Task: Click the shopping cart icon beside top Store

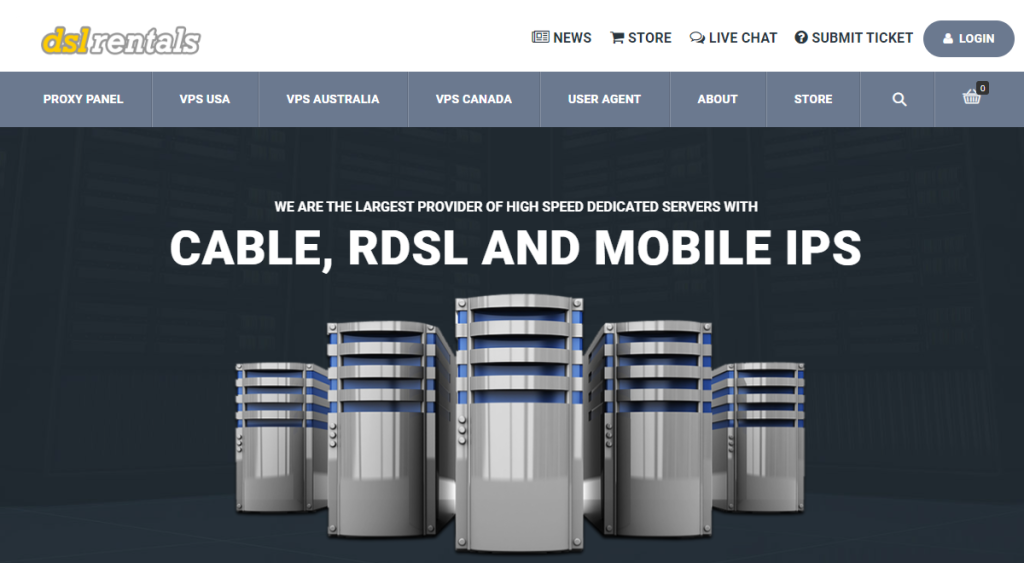Action: tap(617, 38)
